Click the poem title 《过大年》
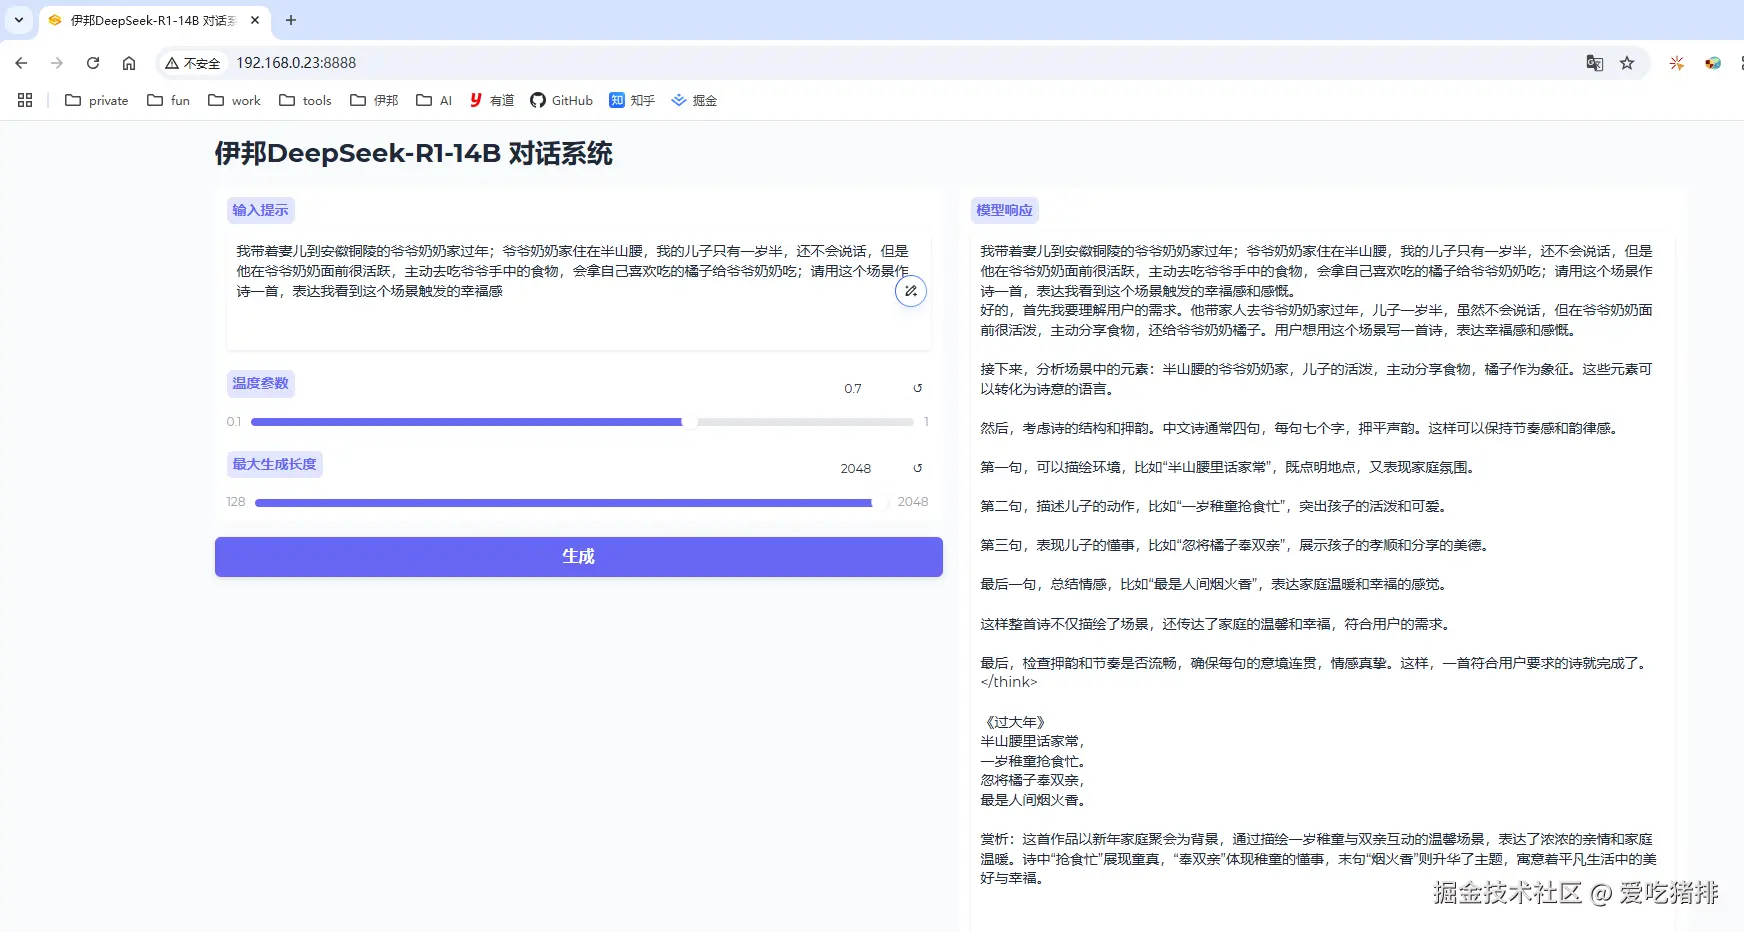The image size is (1744, 932). click(1015, 722)
